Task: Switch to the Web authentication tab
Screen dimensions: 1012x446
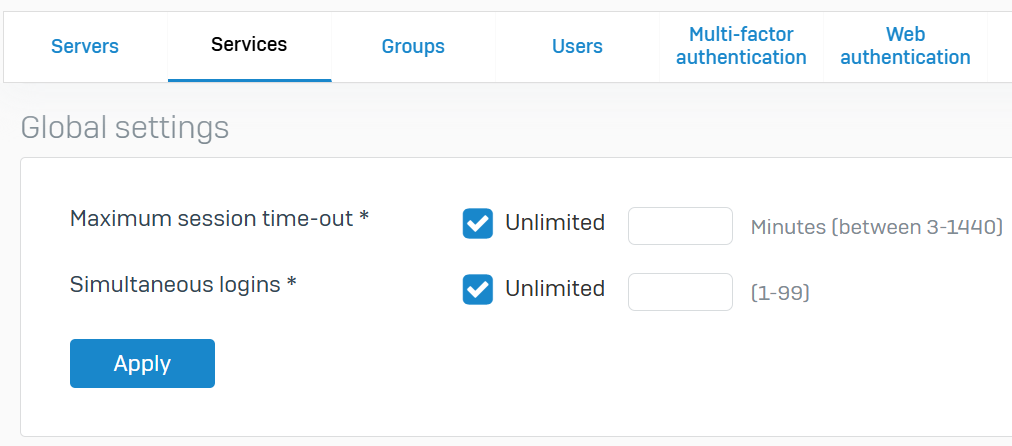Action: [905, 46]
